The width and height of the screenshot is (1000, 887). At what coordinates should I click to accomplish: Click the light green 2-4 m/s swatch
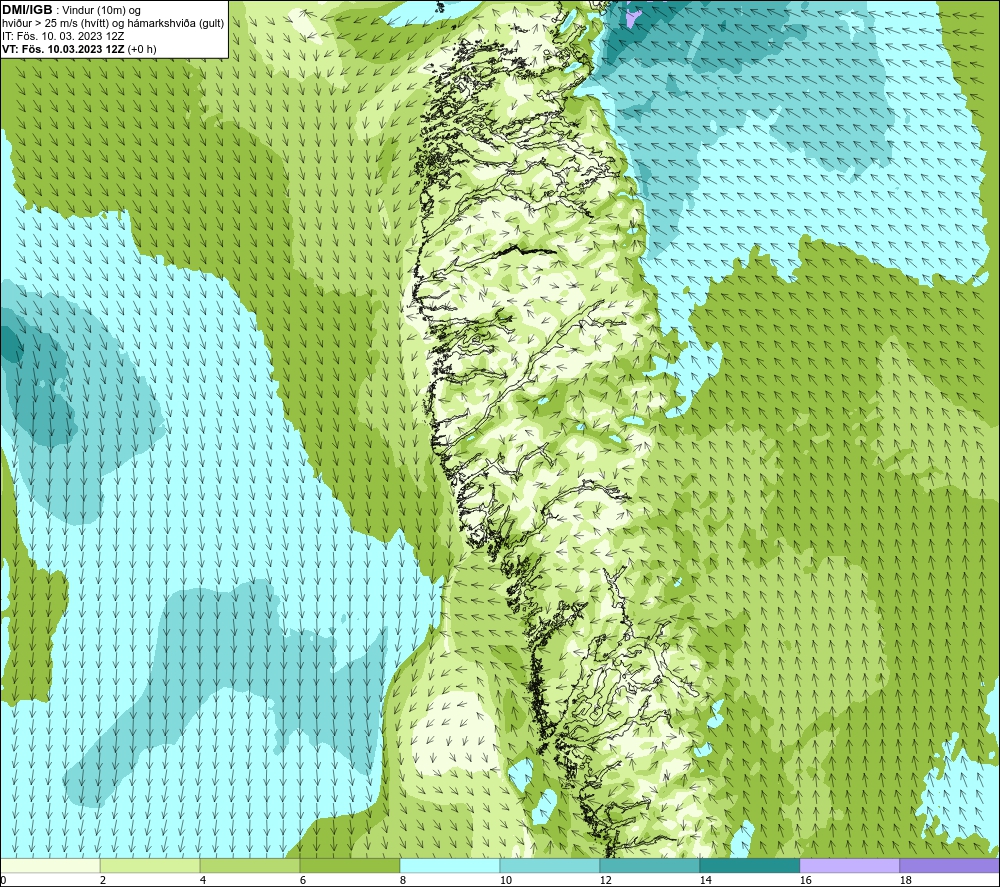tap(150, 865)
